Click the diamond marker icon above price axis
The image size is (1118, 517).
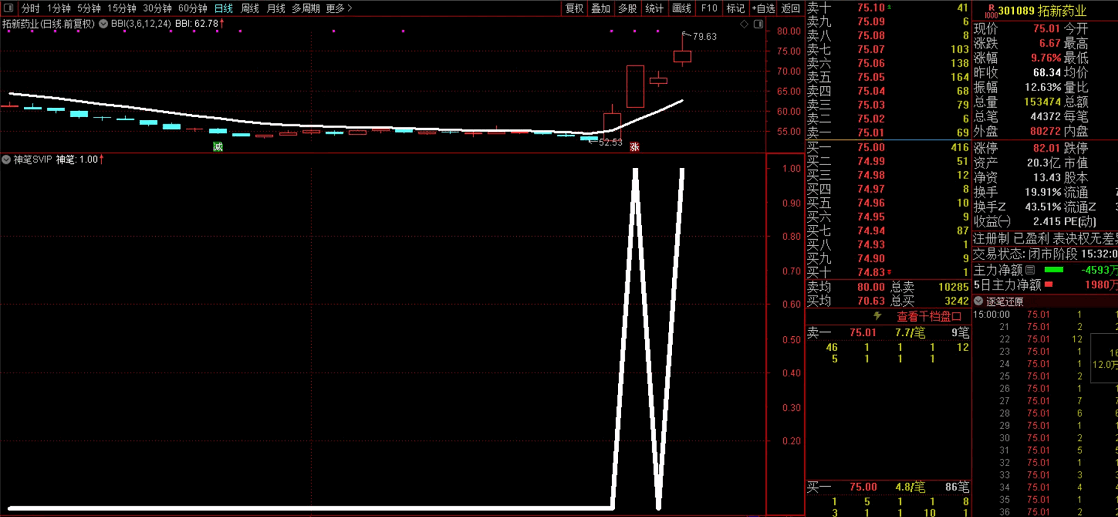coord(744,24)
